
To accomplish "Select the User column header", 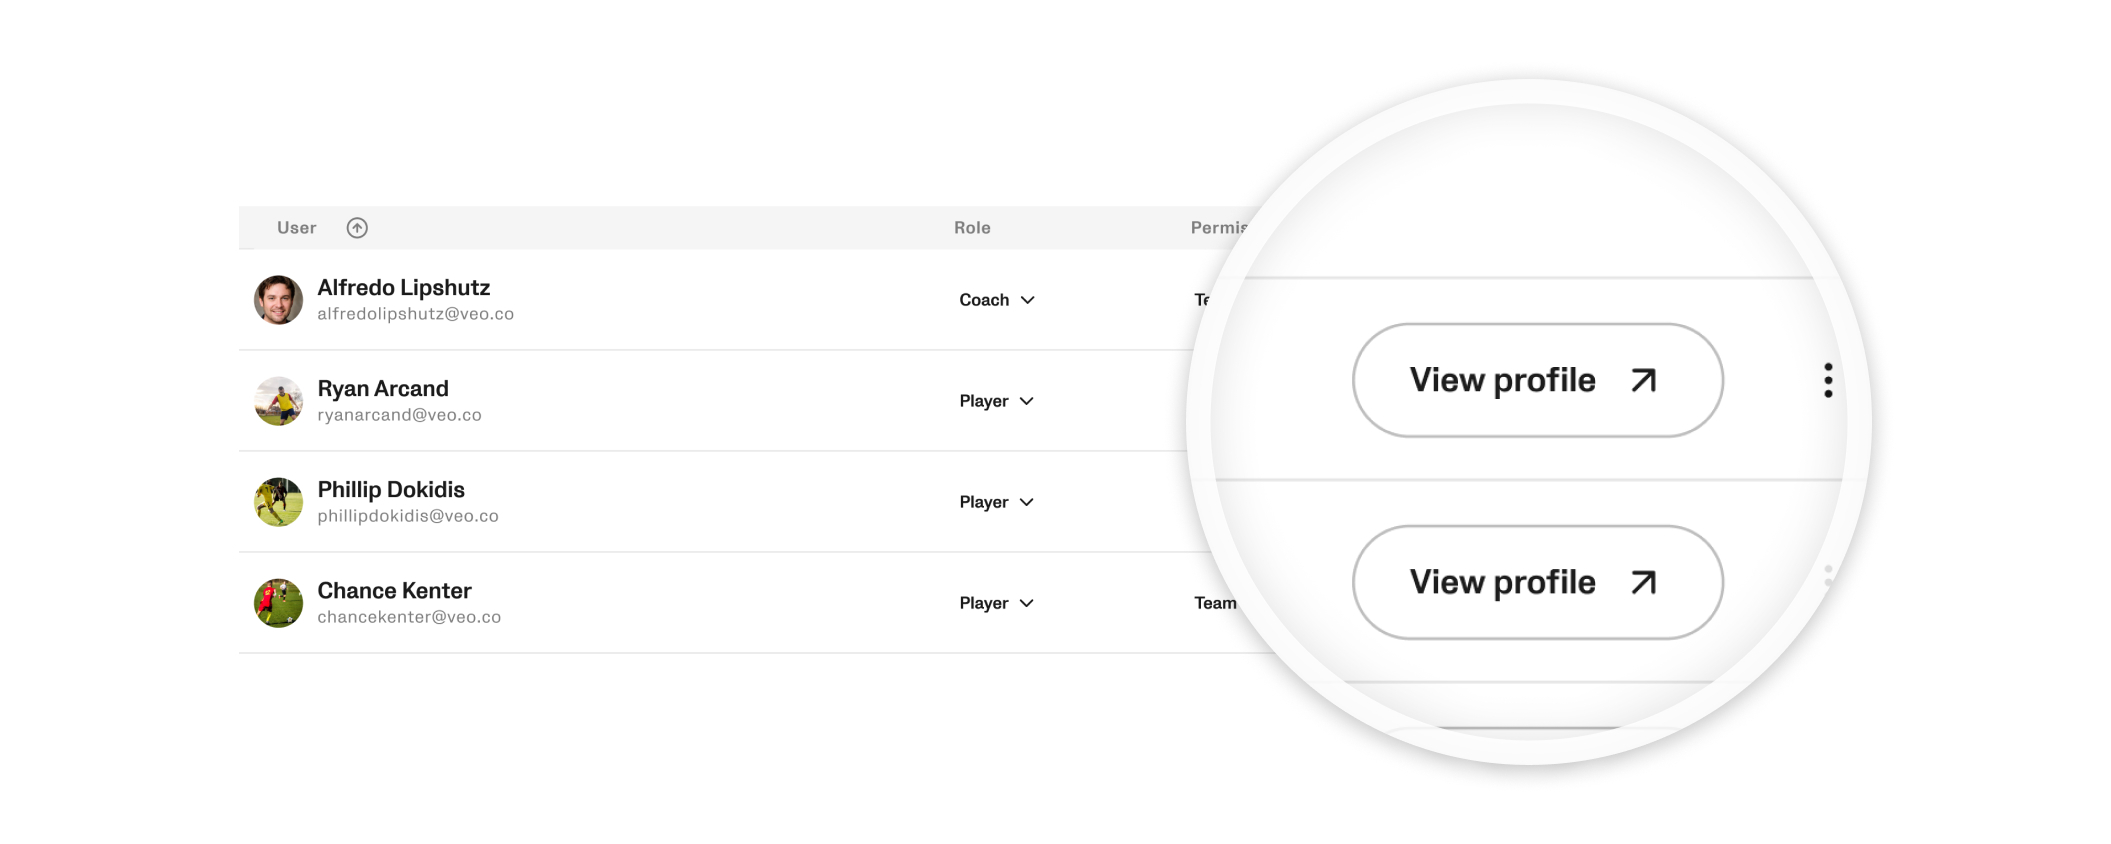I will (x=296, y=228).
